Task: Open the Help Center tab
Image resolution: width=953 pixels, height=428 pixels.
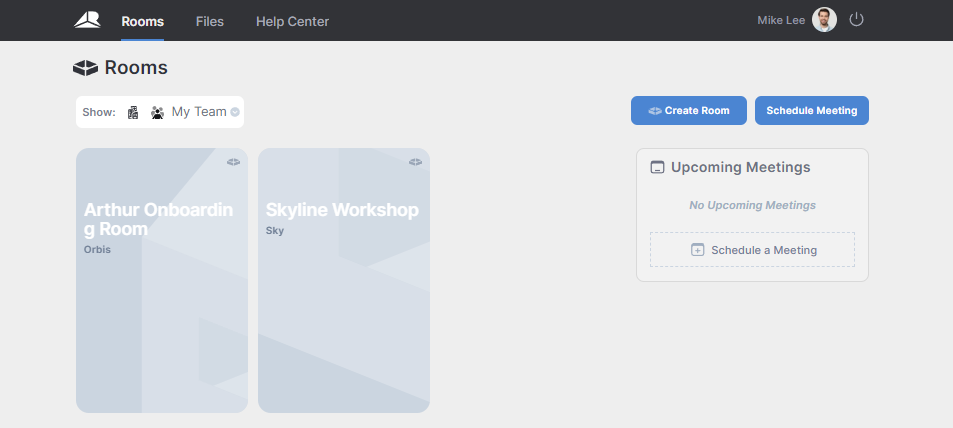Action: point(292,21)
